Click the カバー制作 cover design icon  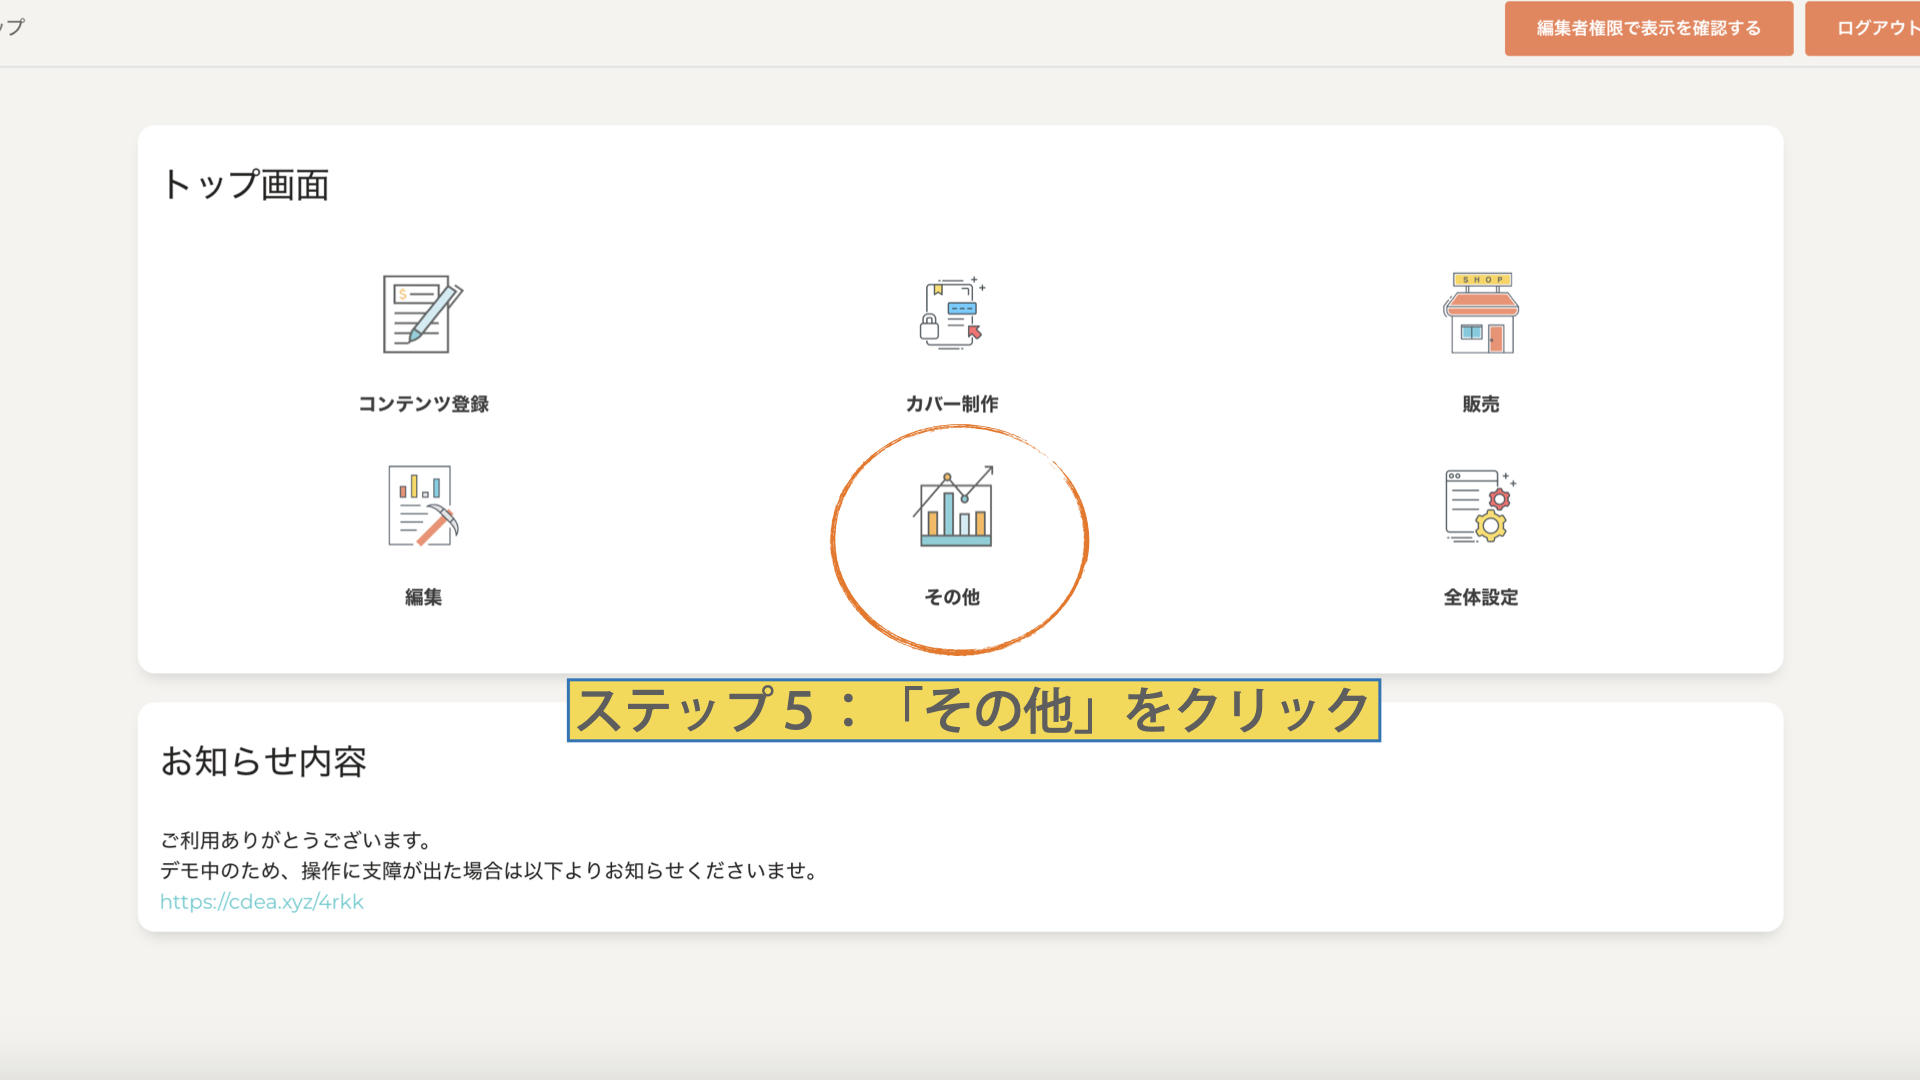click(x=952, y=314)
